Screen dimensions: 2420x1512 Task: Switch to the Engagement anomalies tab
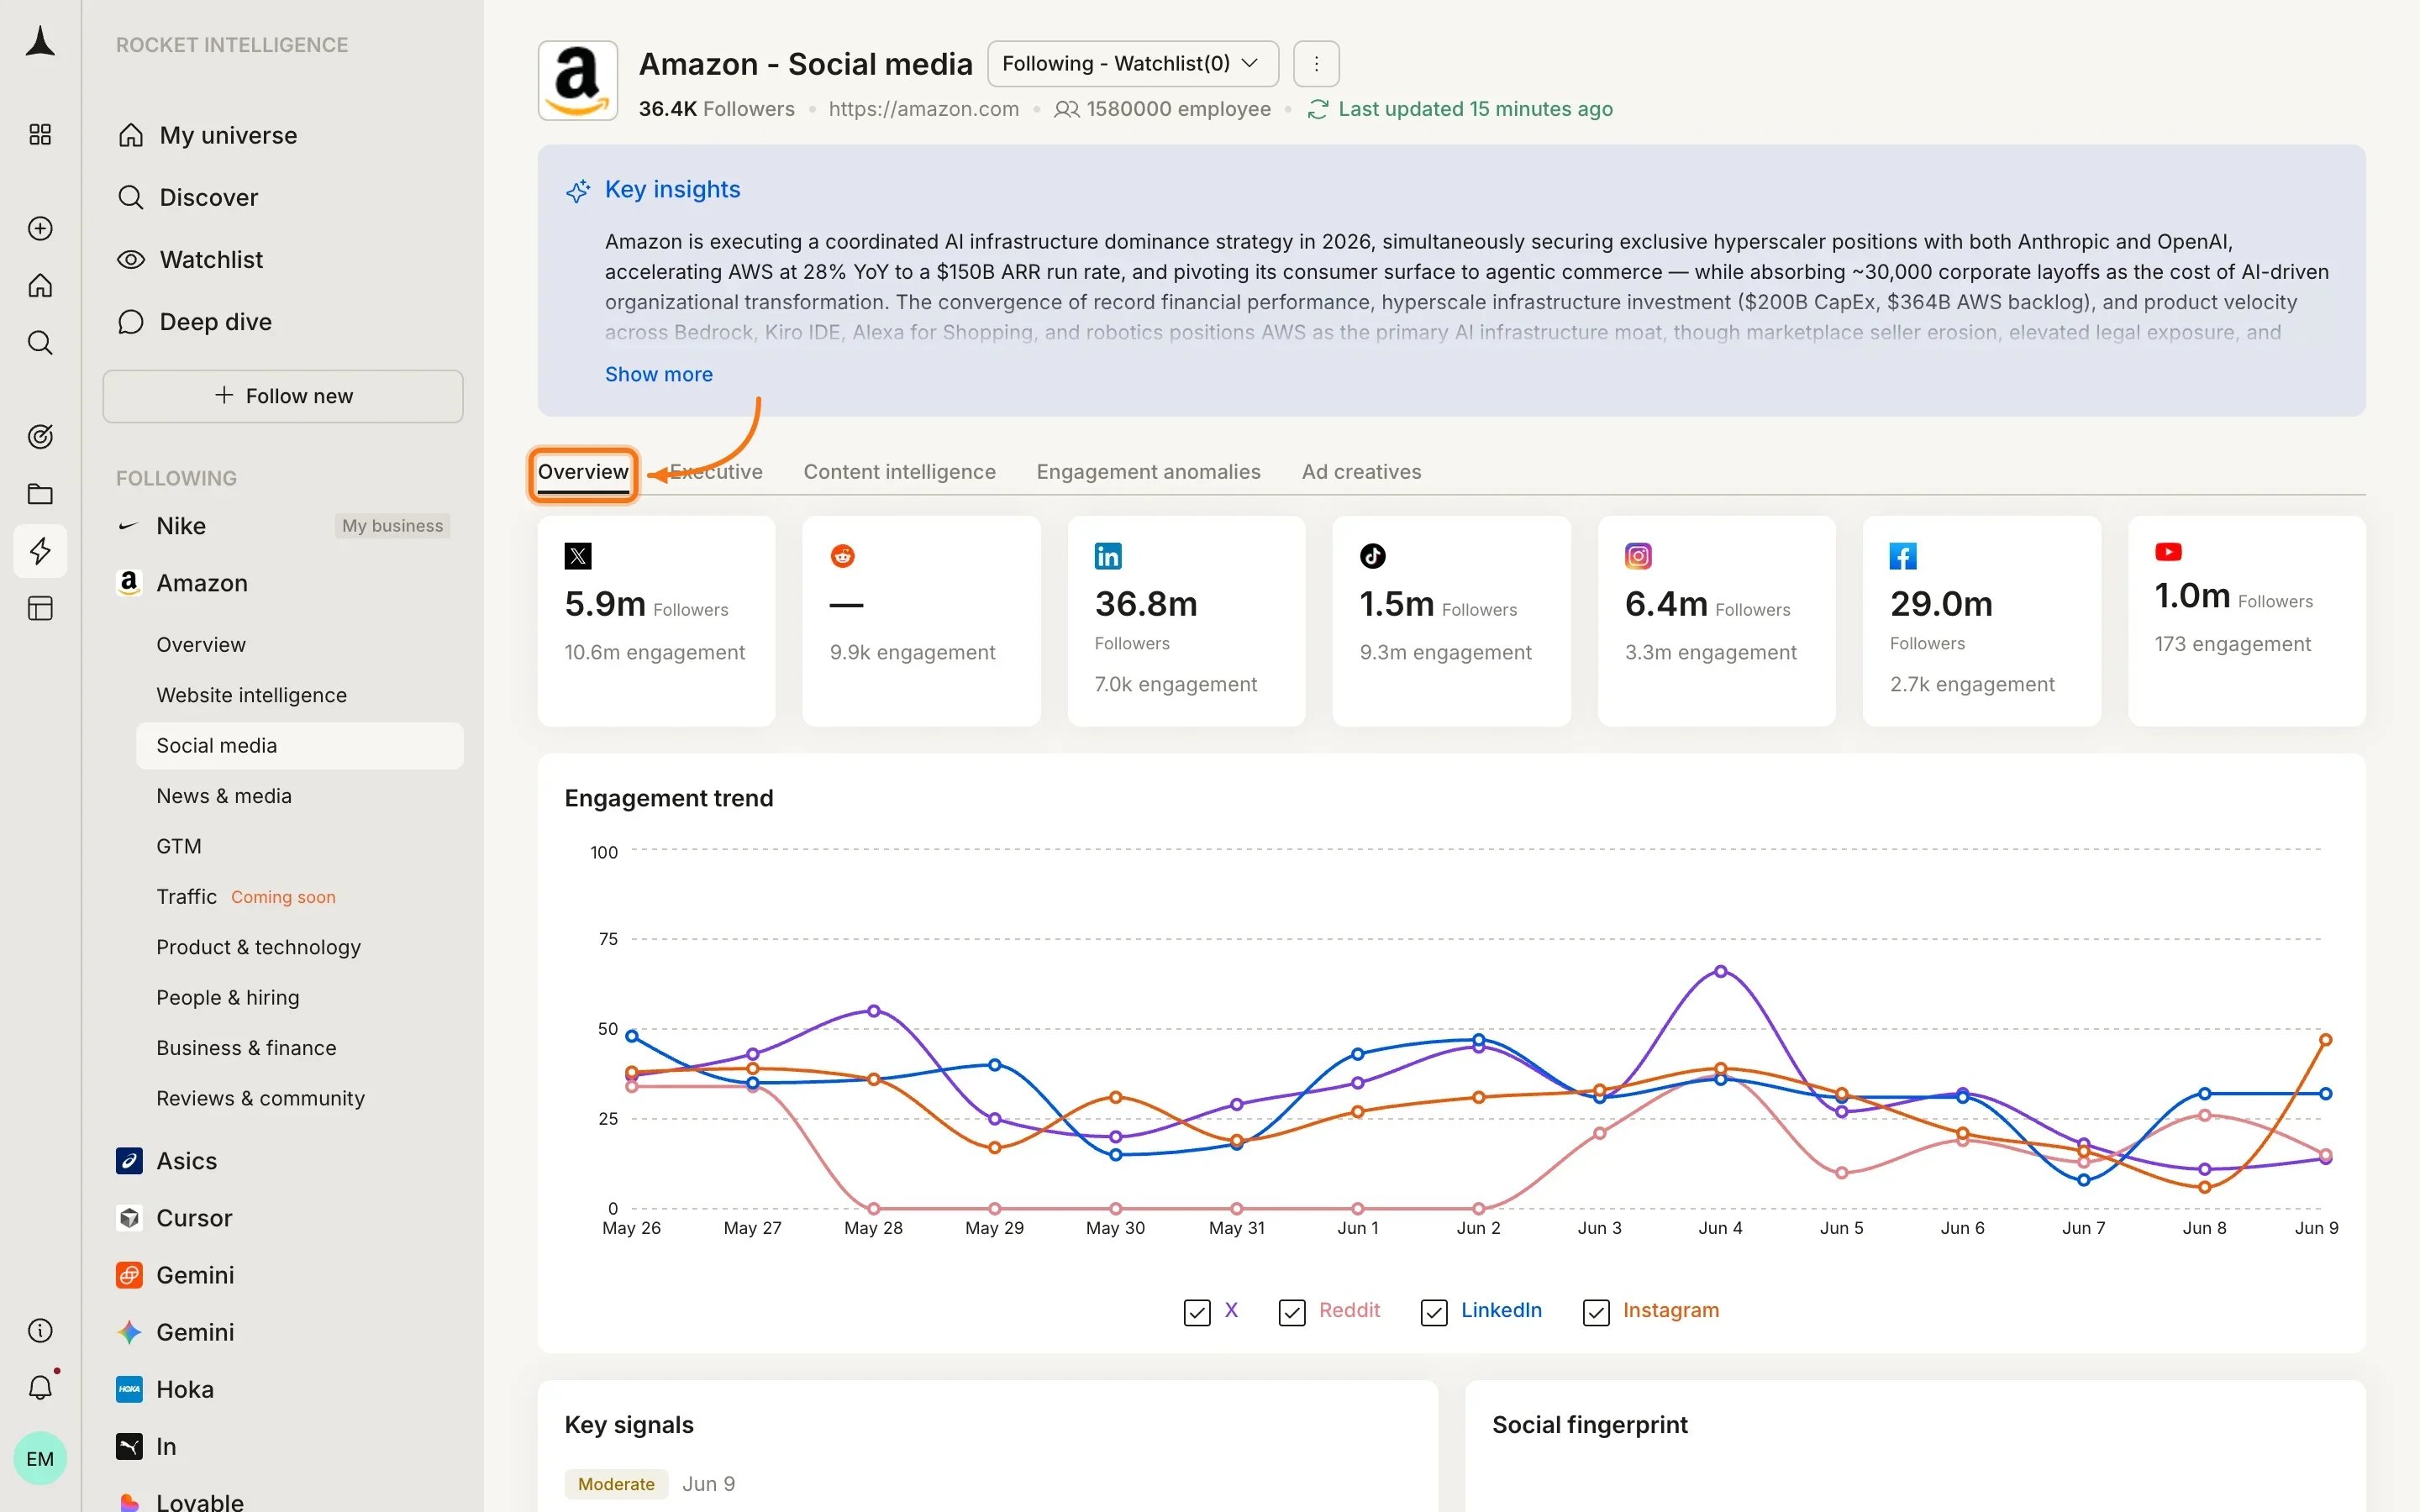pyautogui.click(x=1148, y=472)
